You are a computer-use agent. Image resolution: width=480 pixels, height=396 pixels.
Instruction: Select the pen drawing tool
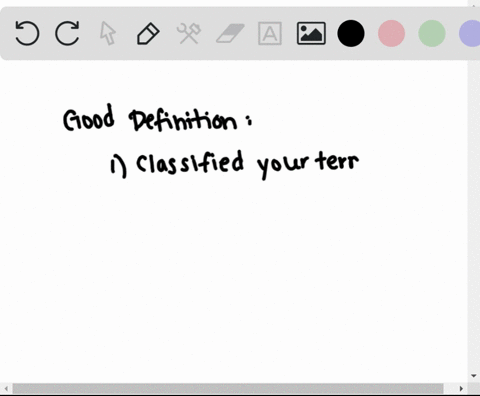tap(148, 33)
